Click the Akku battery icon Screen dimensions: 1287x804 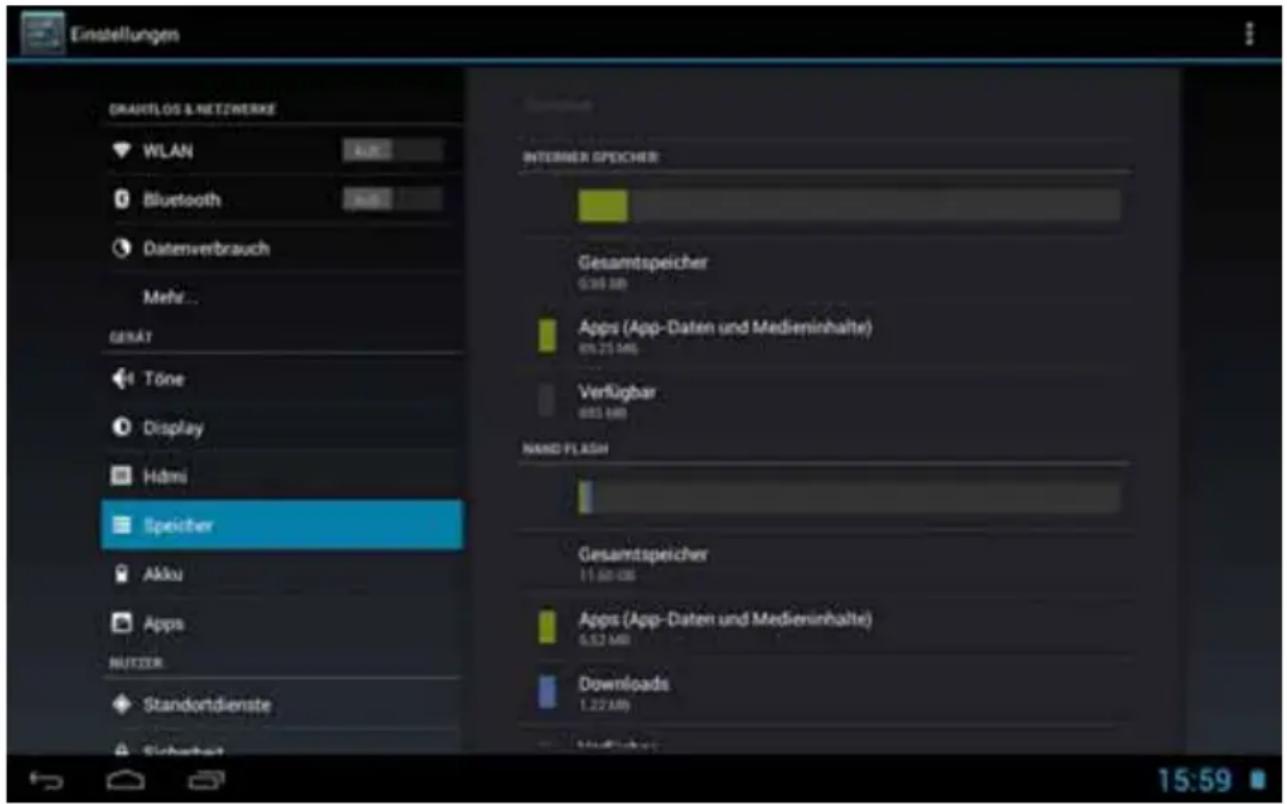[122, 574]
